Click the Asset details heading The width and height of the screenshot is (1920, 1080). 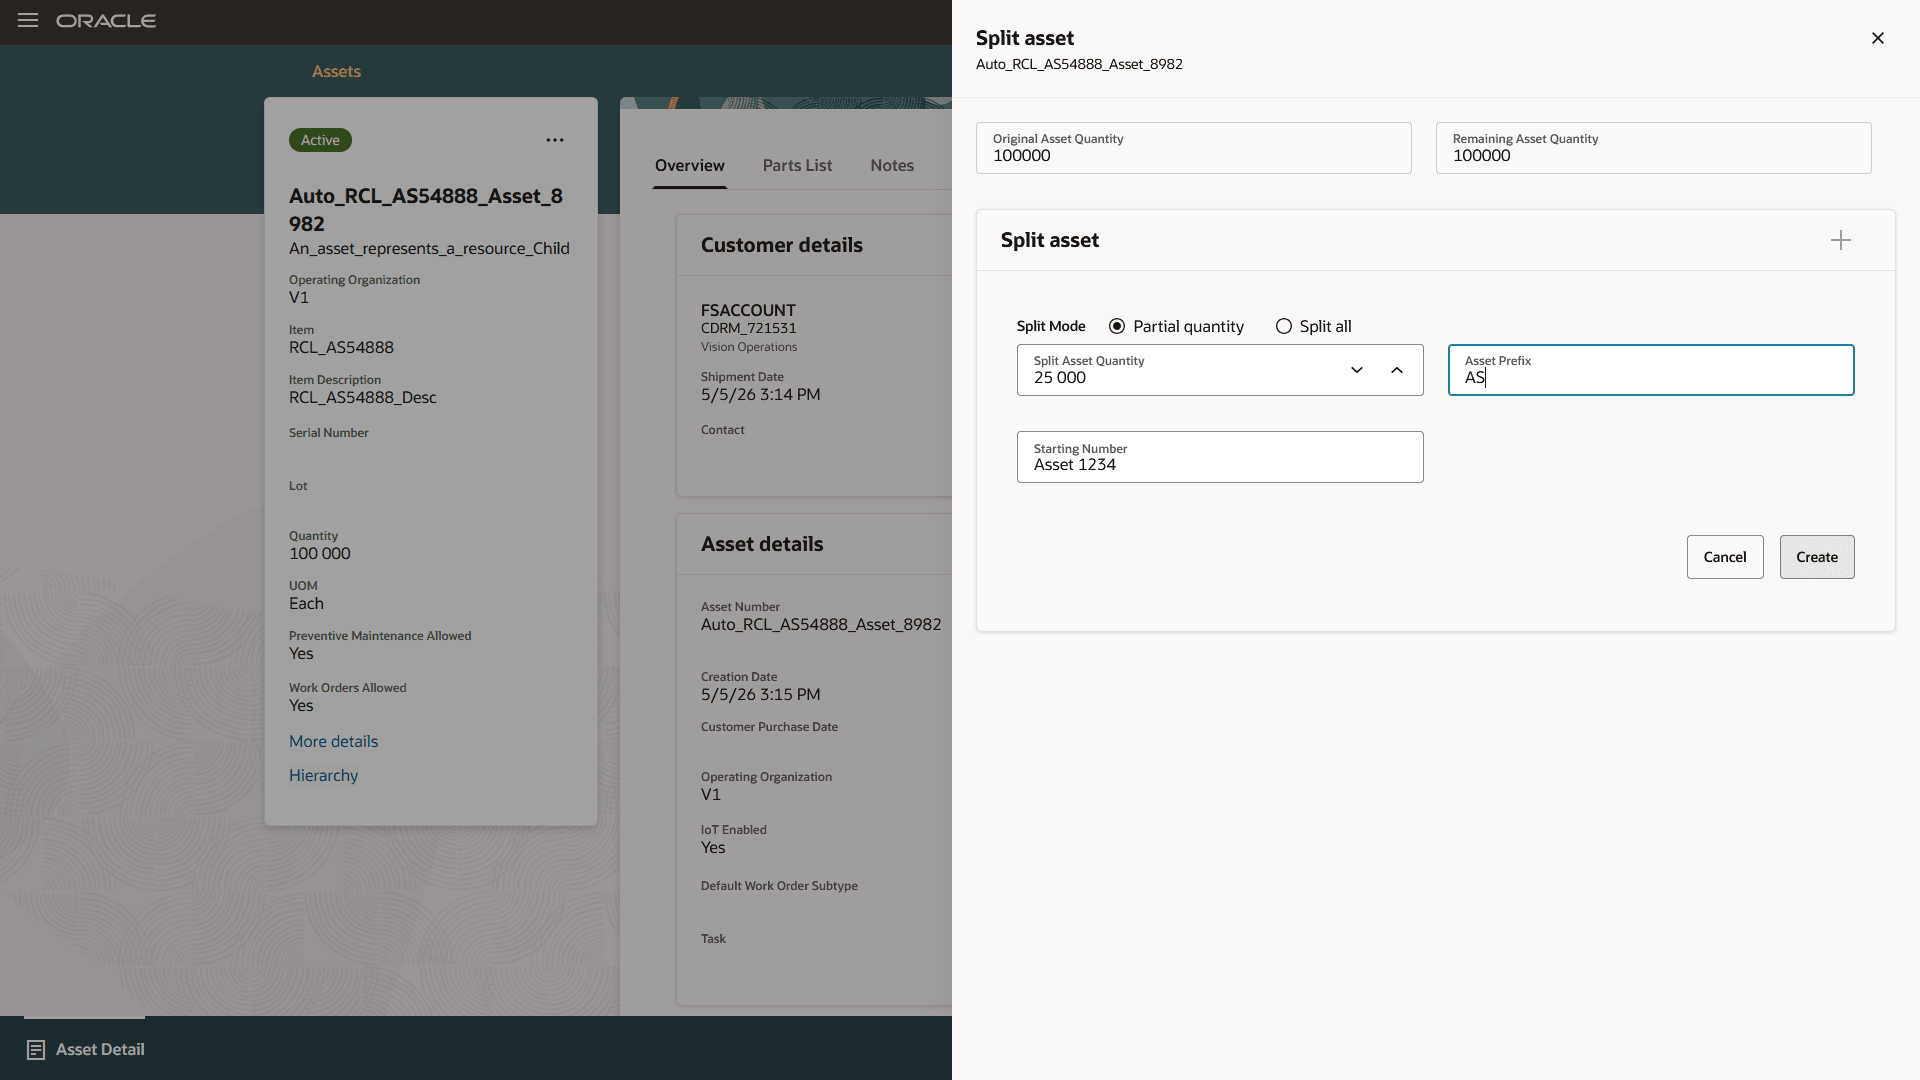click(x=762, y=544)
